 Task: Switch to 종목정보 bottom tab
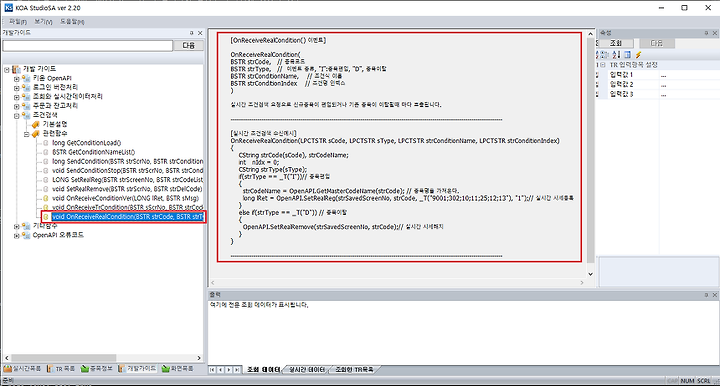(x=97, y=369)
